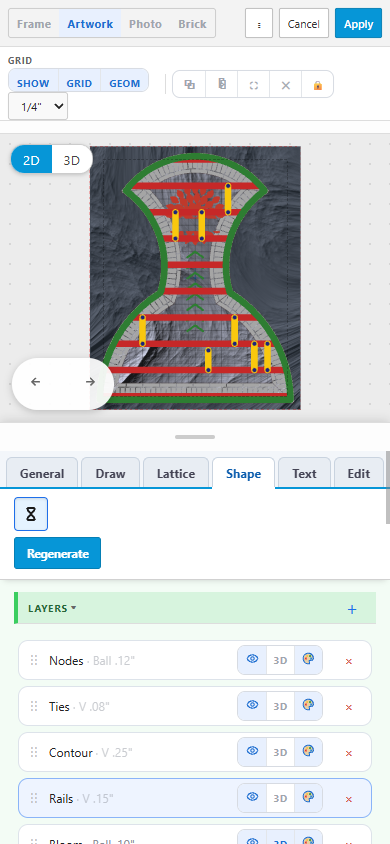Click the Apply button
Screen dimensions: 390x844
coord(358,24)
